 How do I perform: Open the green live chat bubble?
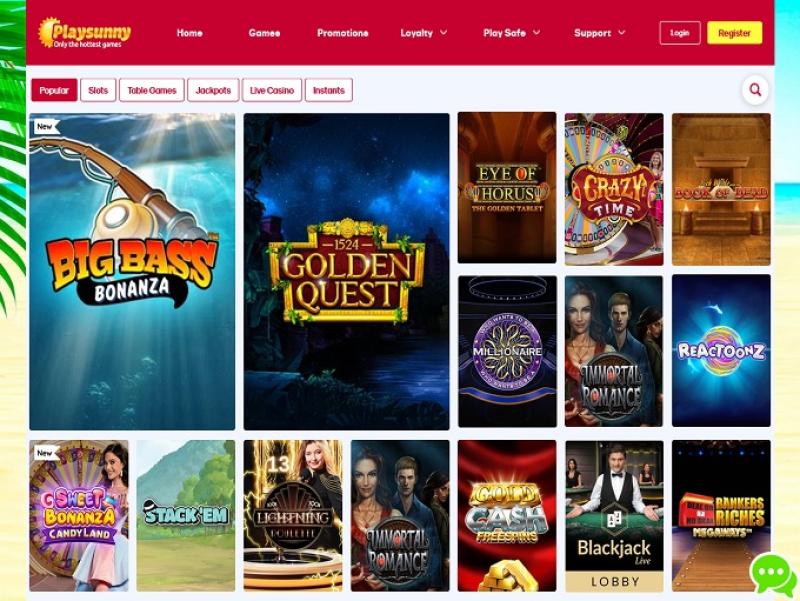(x=773, y=575)
